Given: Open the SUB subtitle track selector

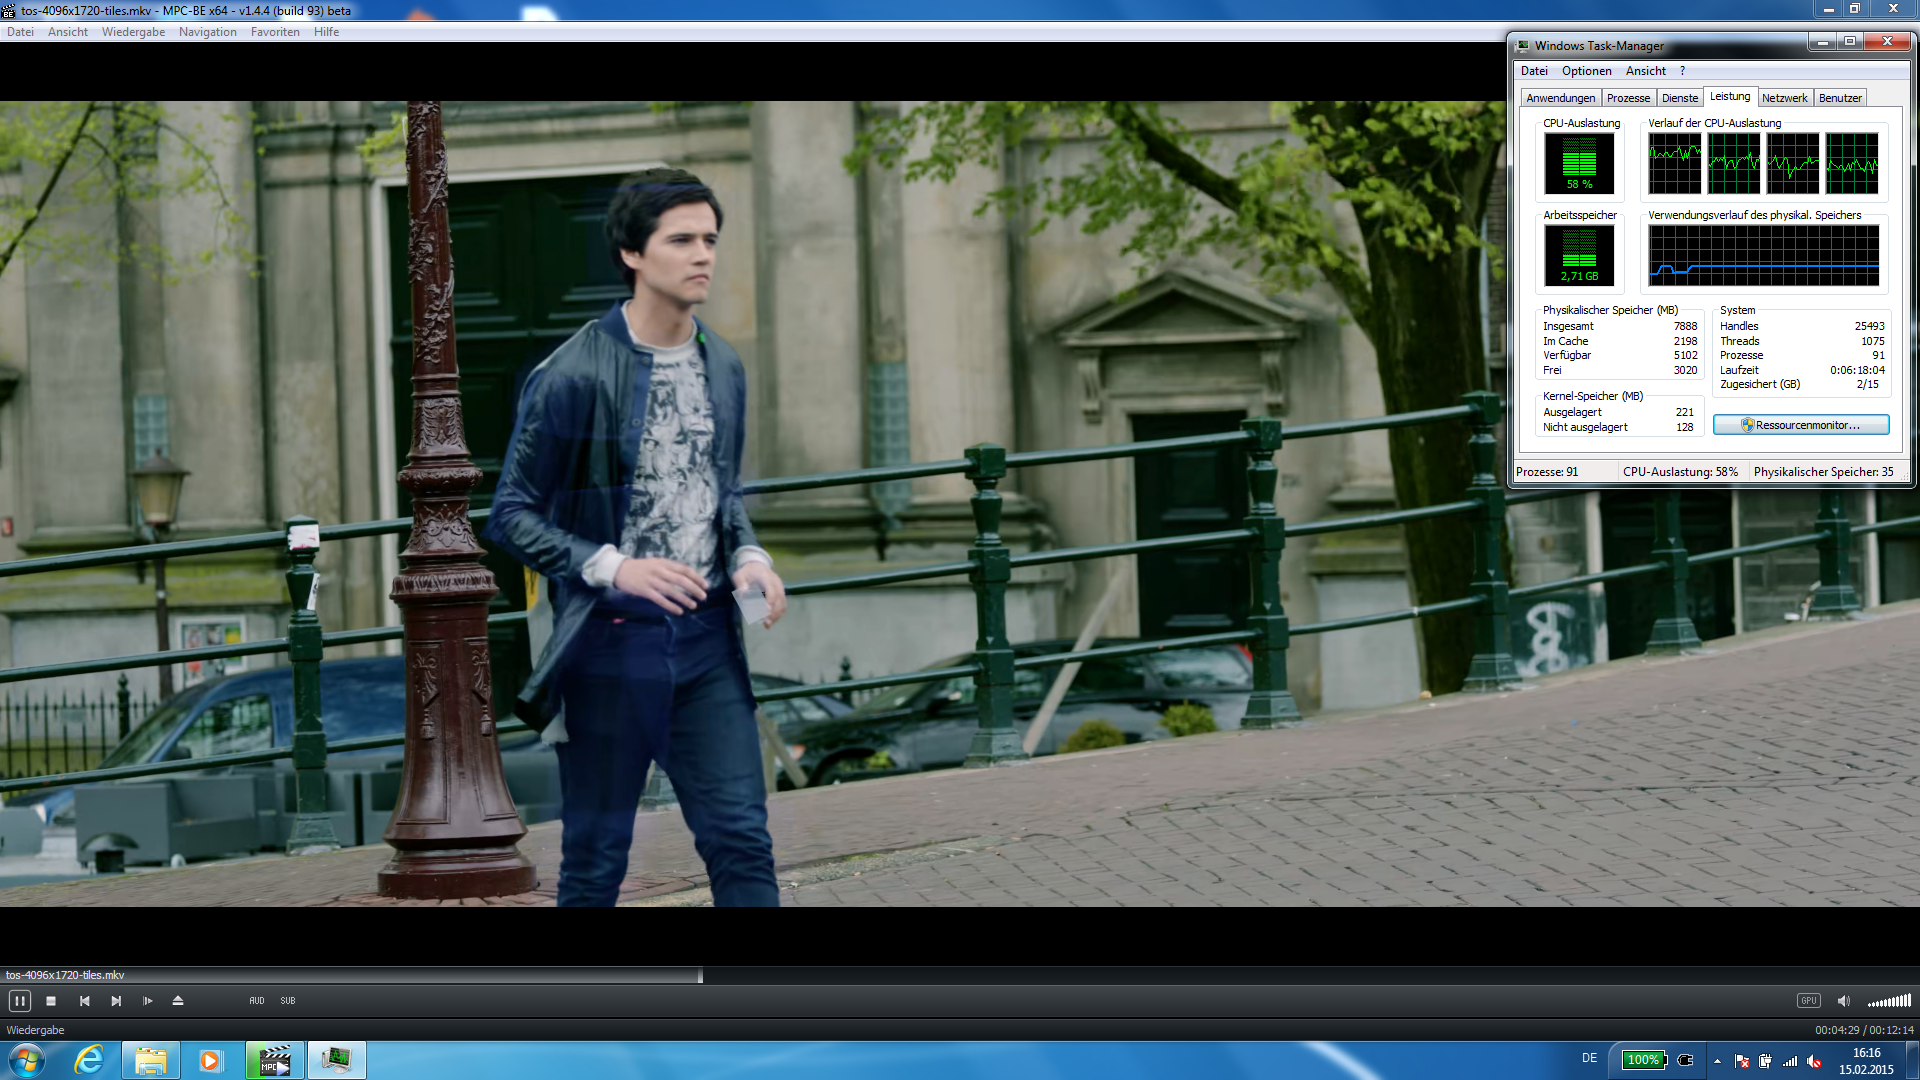Looking at the screenshot, I should pyautogui.click(x=288, y=1001).
